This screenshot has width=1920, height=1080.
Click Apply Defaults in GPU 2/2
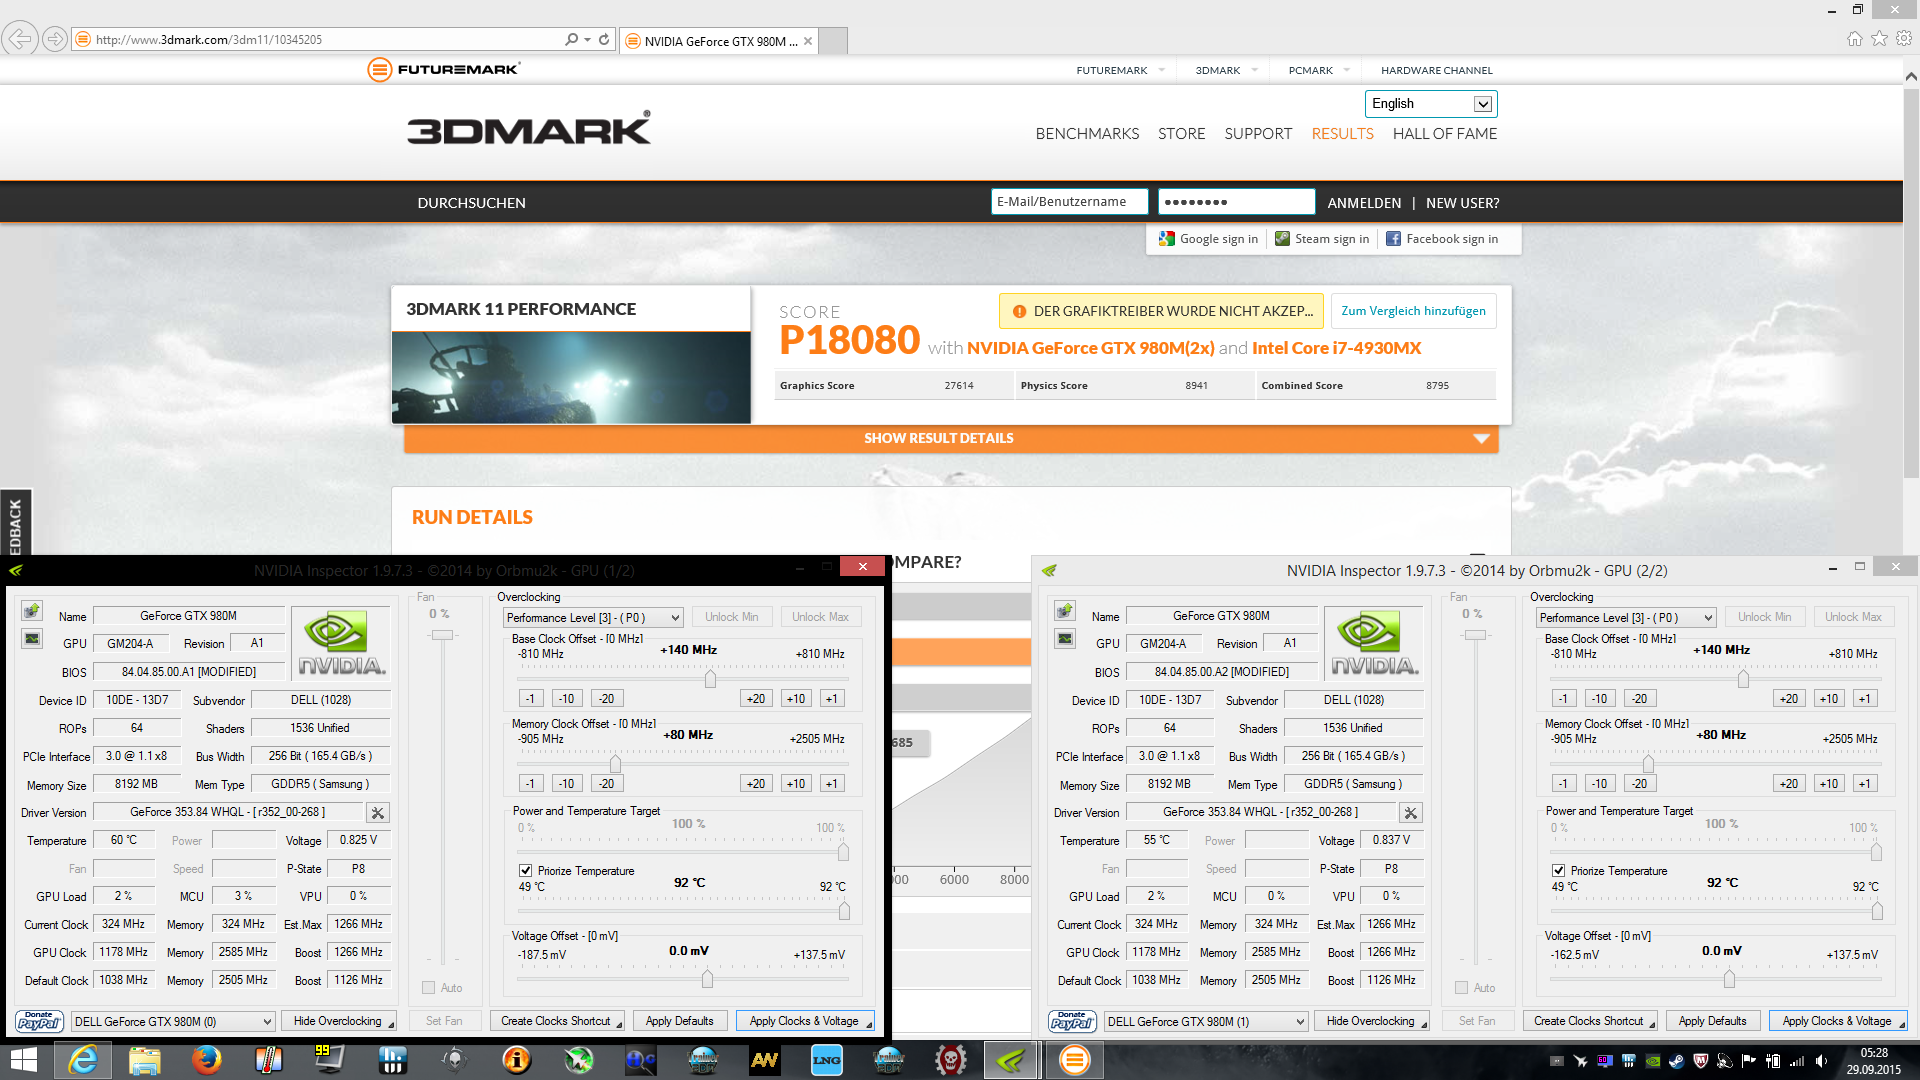pos(1712,1021)
